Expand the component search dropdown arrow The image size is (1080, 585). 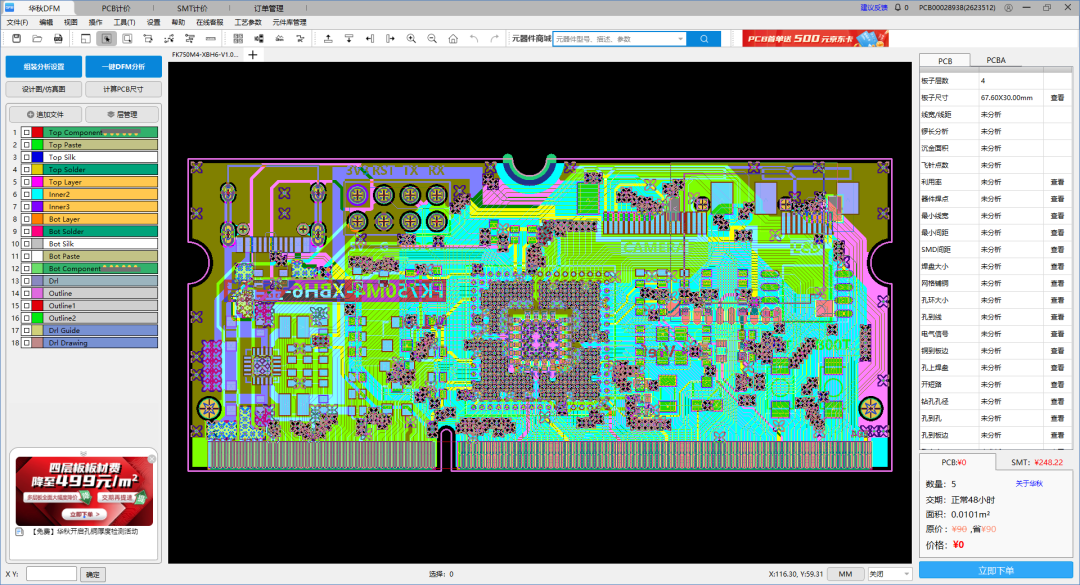pos(680,38)
